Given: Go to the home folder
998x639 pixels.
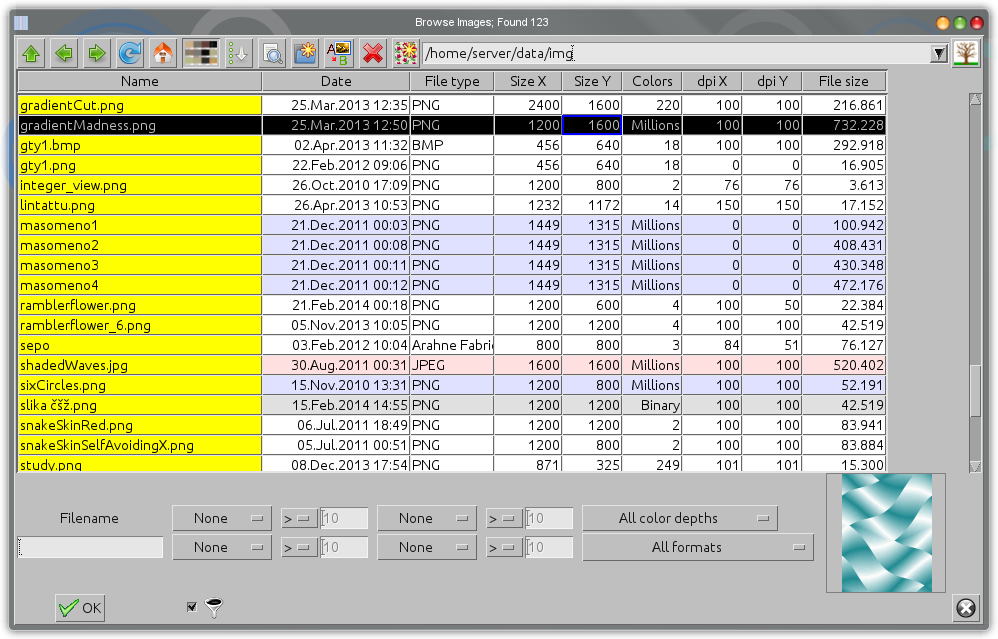Looking at the screenshot, I should coord(163,53).
